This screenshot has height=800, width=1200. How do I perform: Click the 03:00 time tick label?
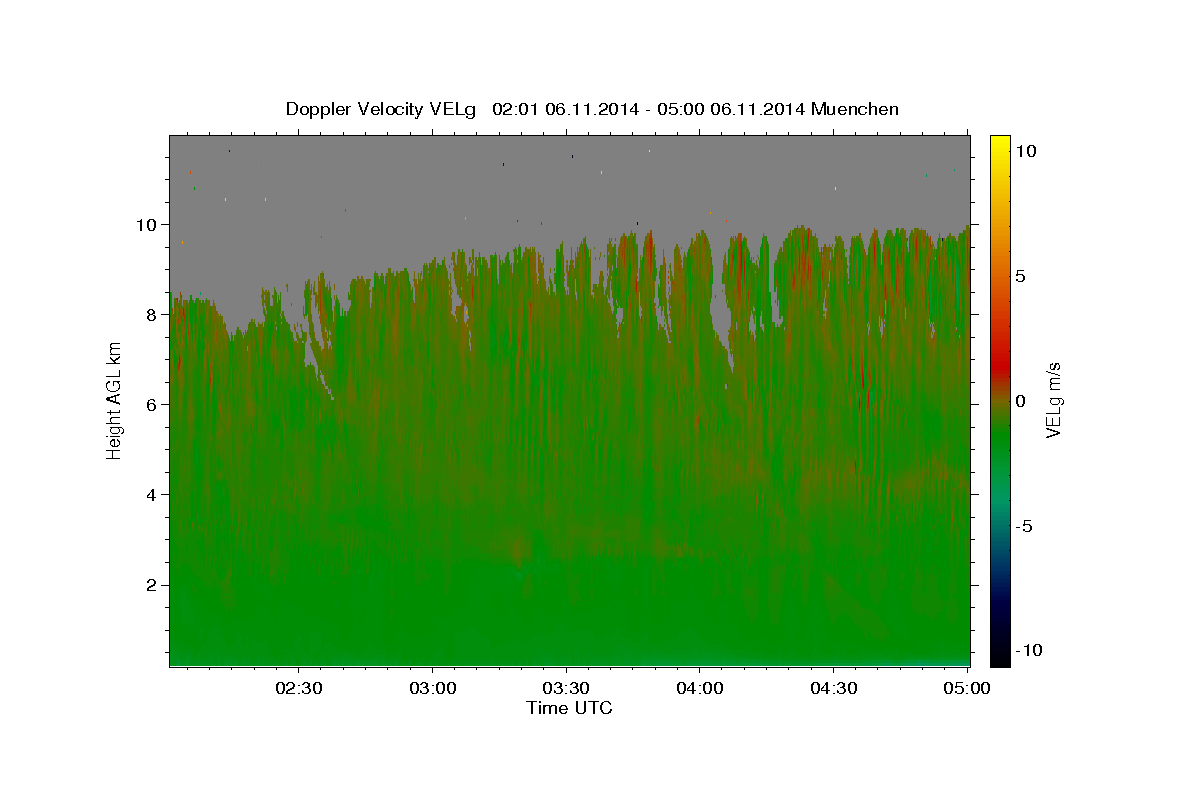433,688
